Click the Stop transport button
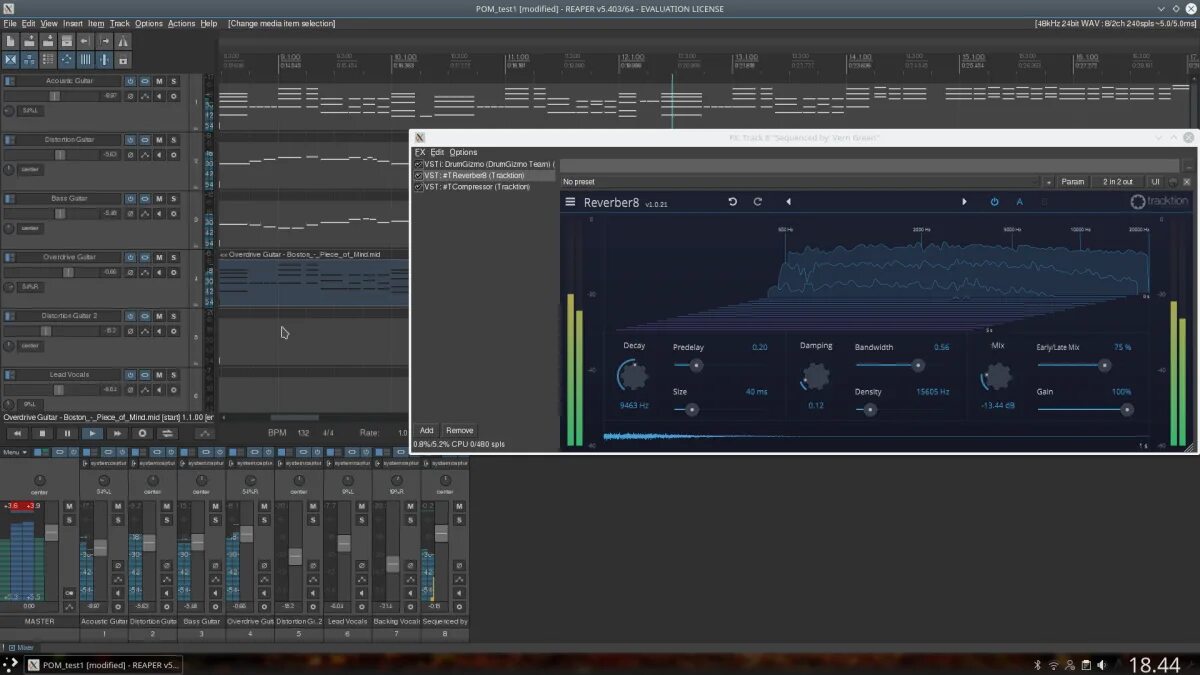1200x675 pixels. 43,433
